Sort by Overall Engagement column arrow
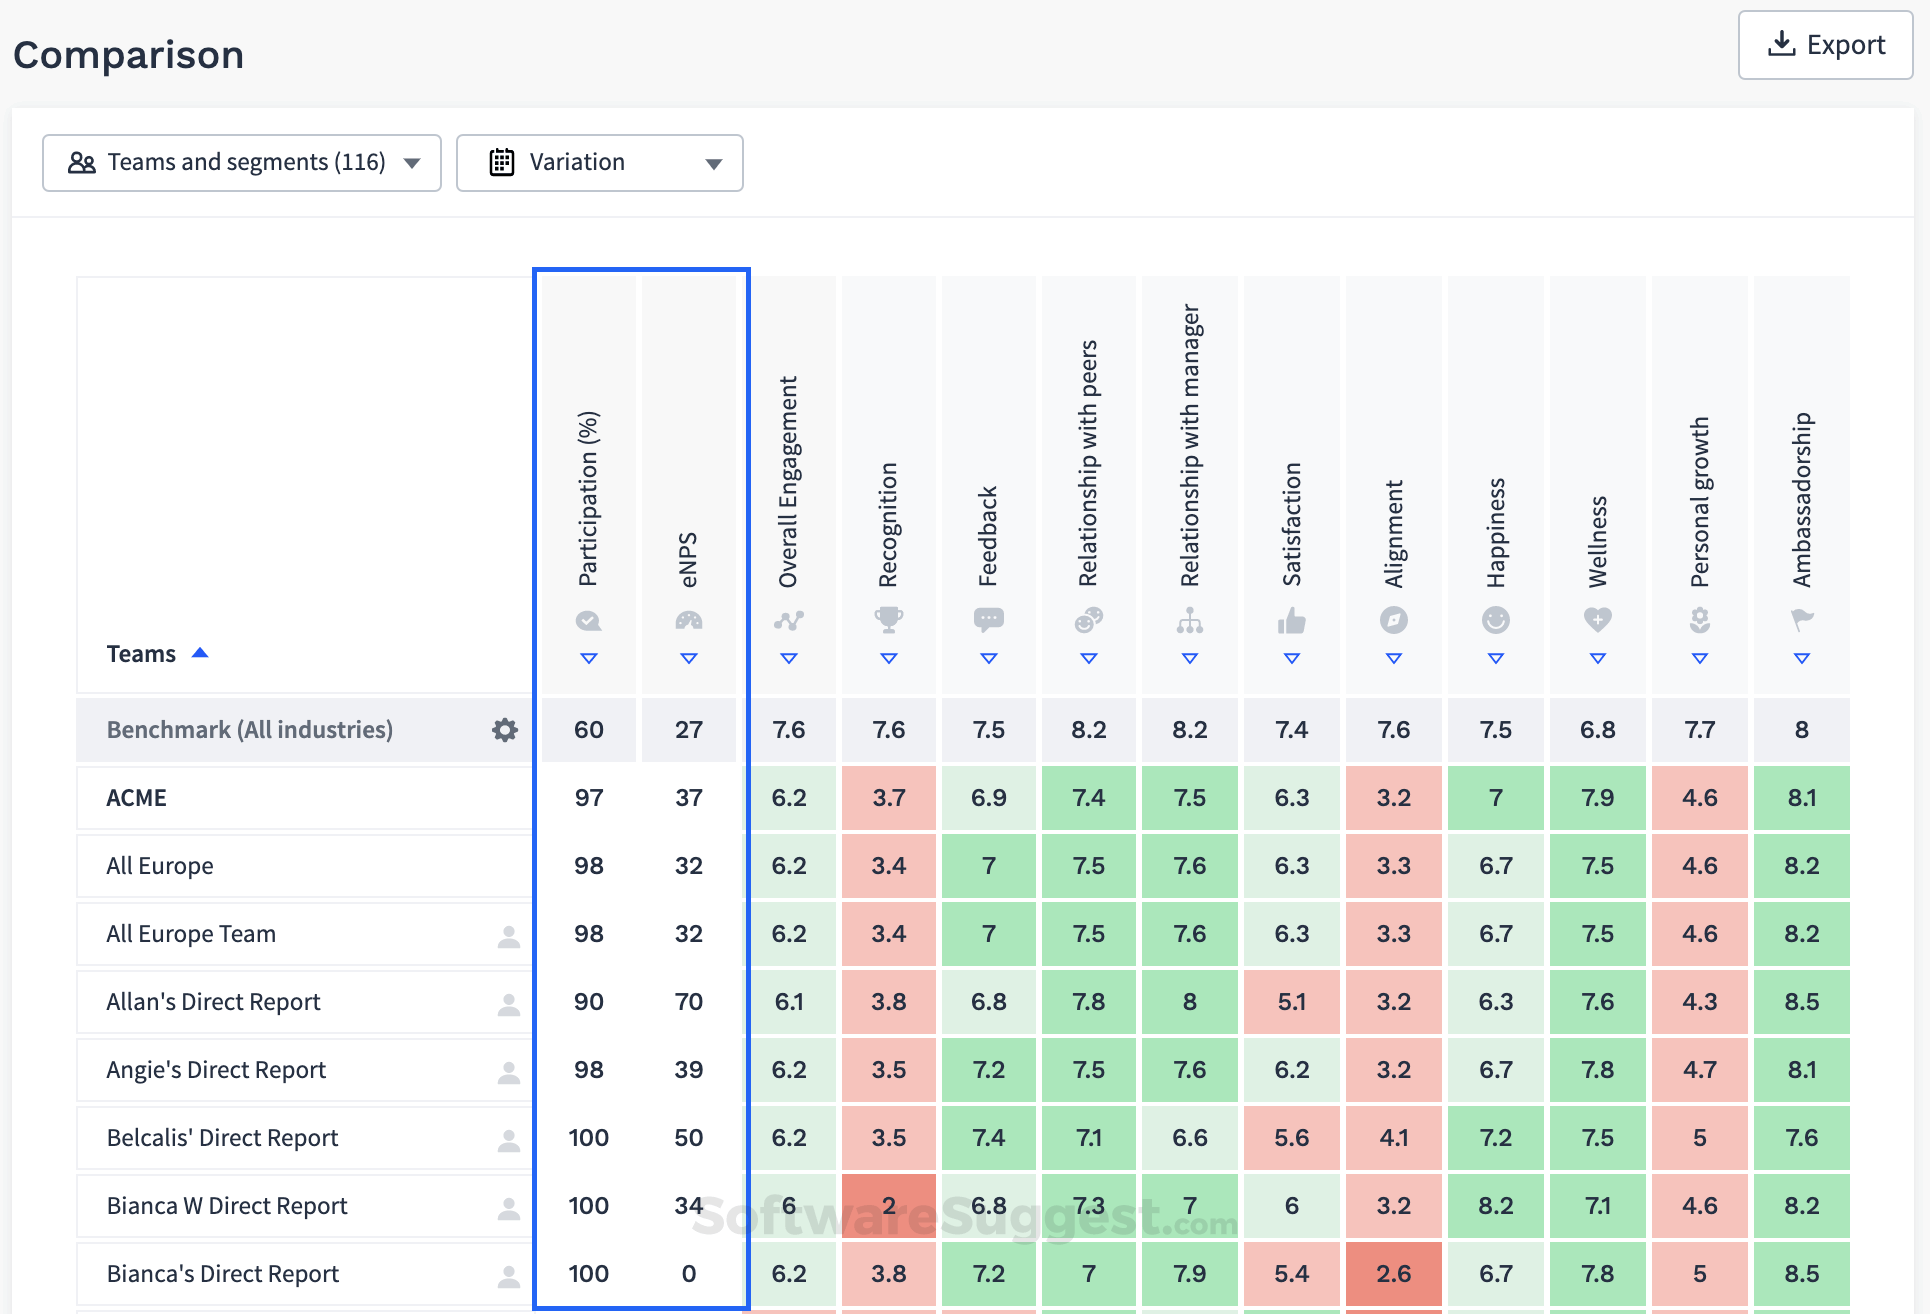The width and height of the screenshot is (1930, 1314). (x=788, y=658)
